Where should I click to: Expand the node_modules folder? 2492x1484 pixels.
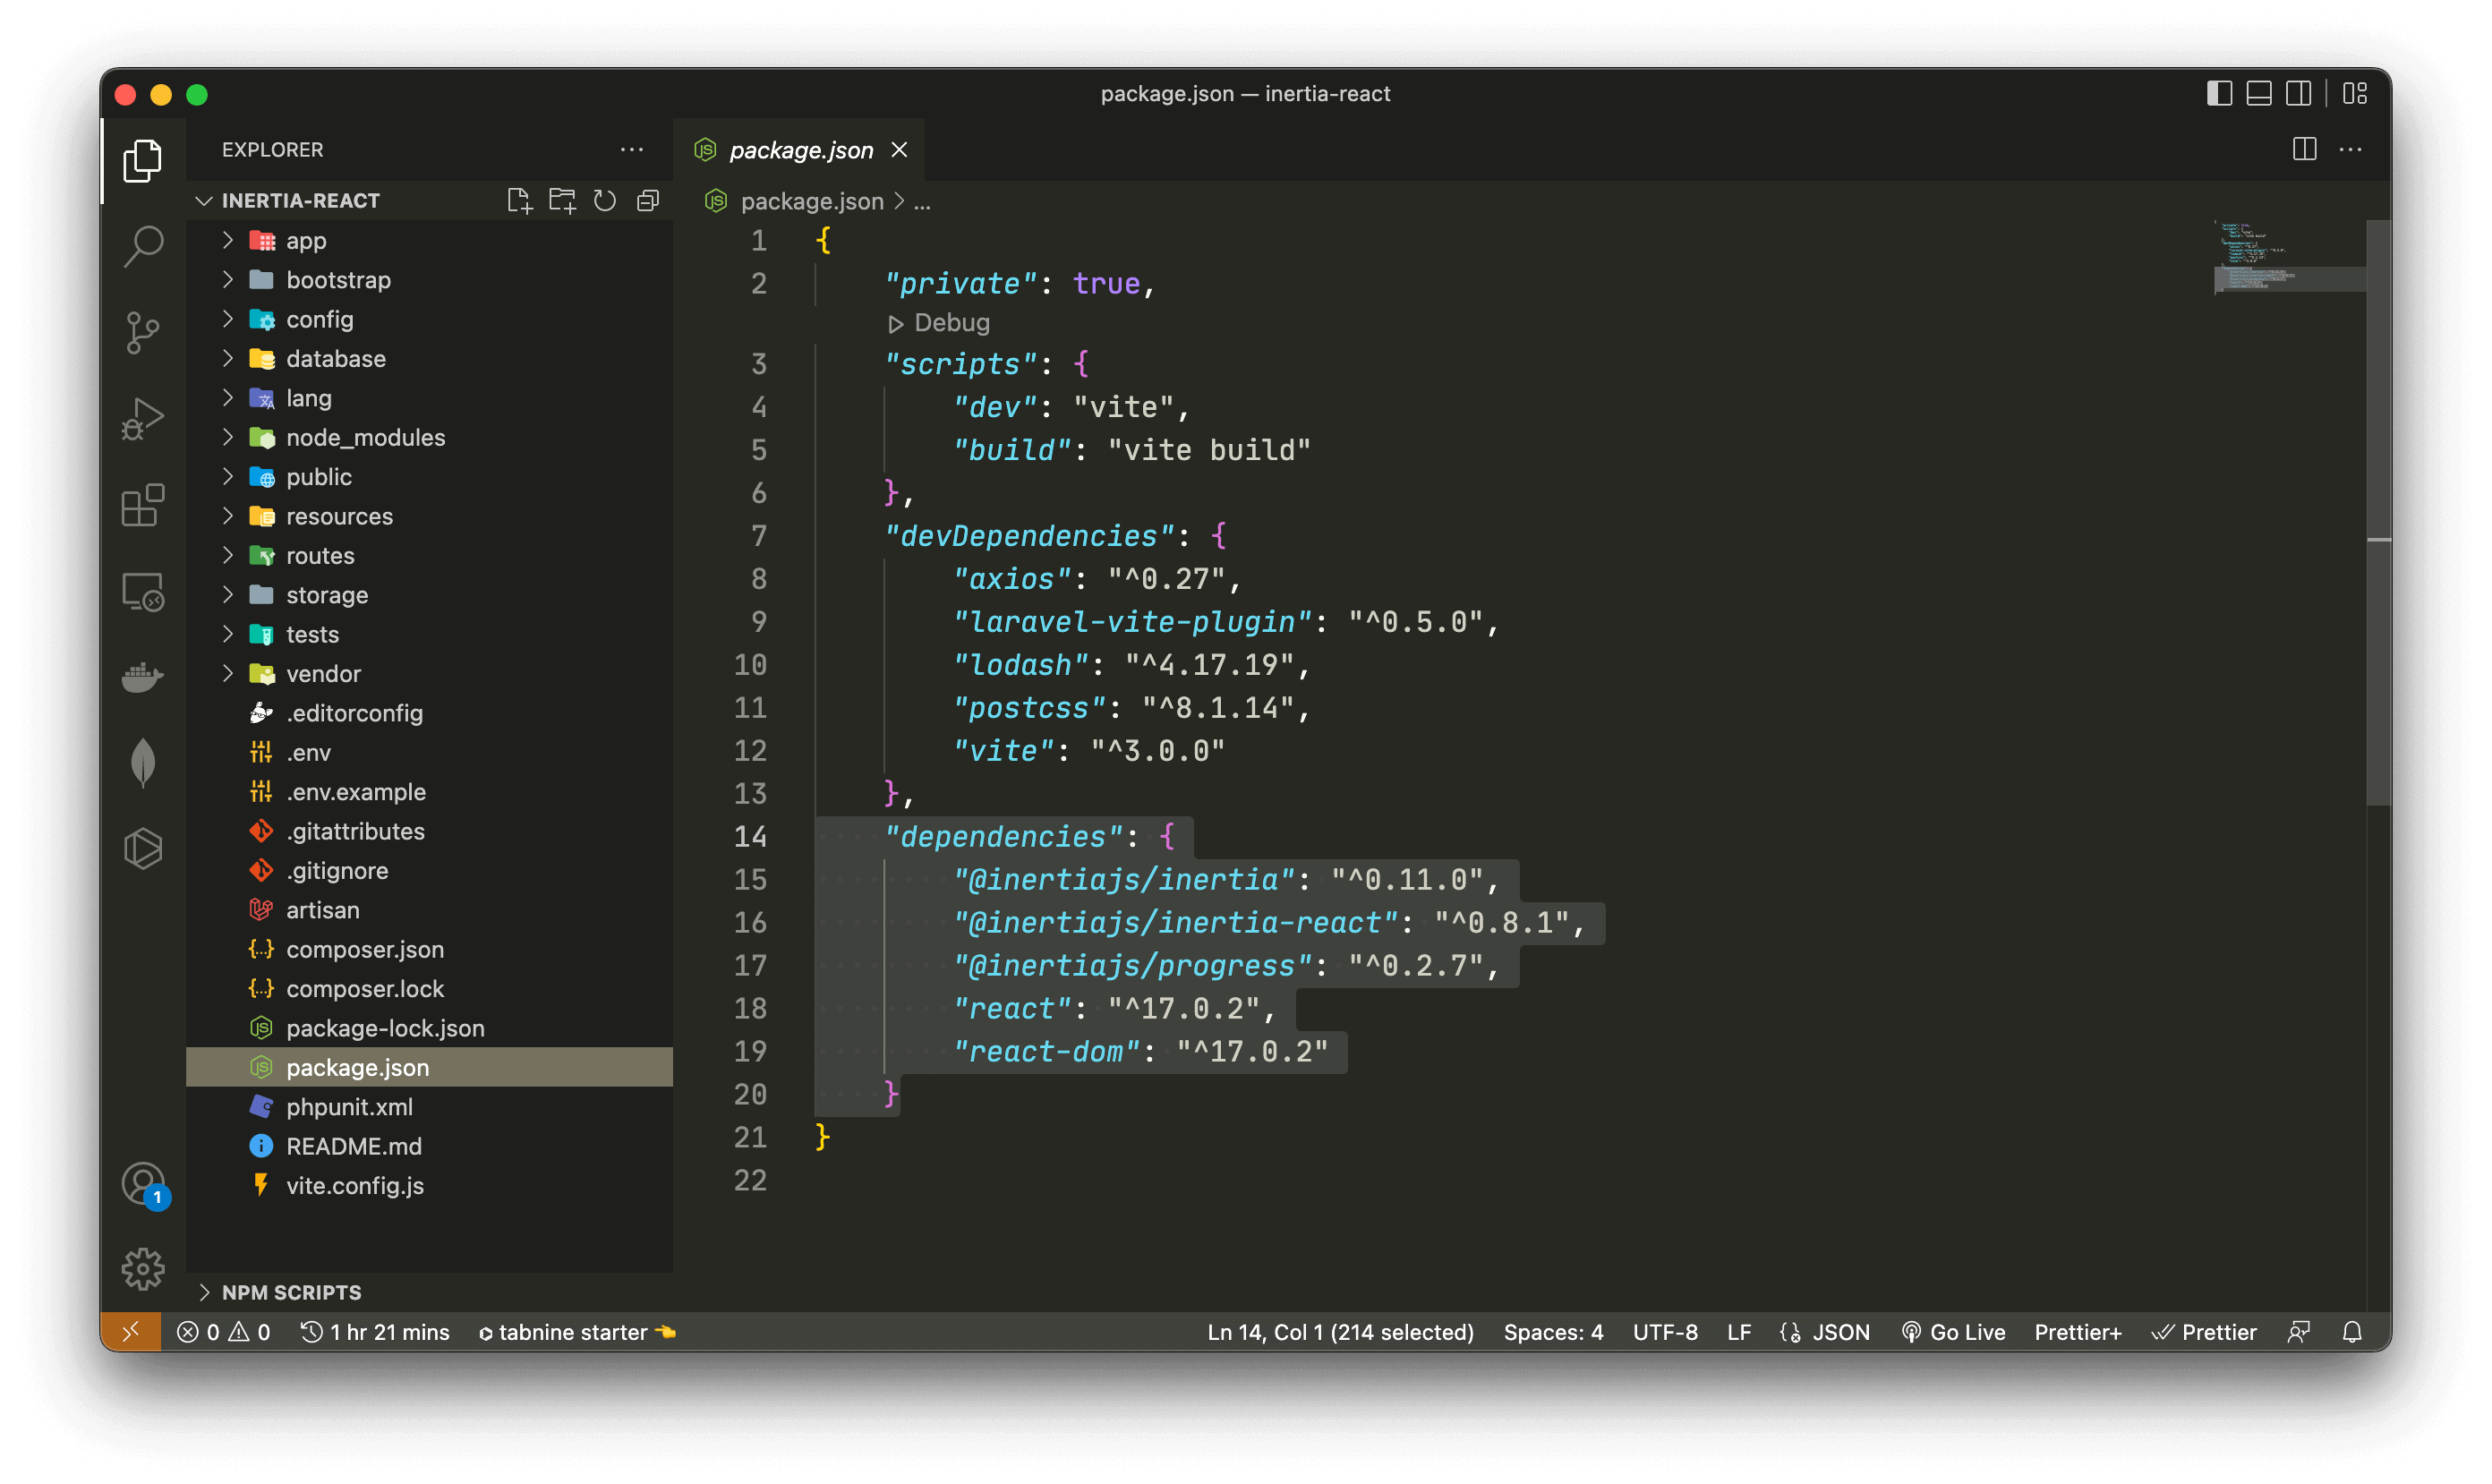(x=365, y=438)
